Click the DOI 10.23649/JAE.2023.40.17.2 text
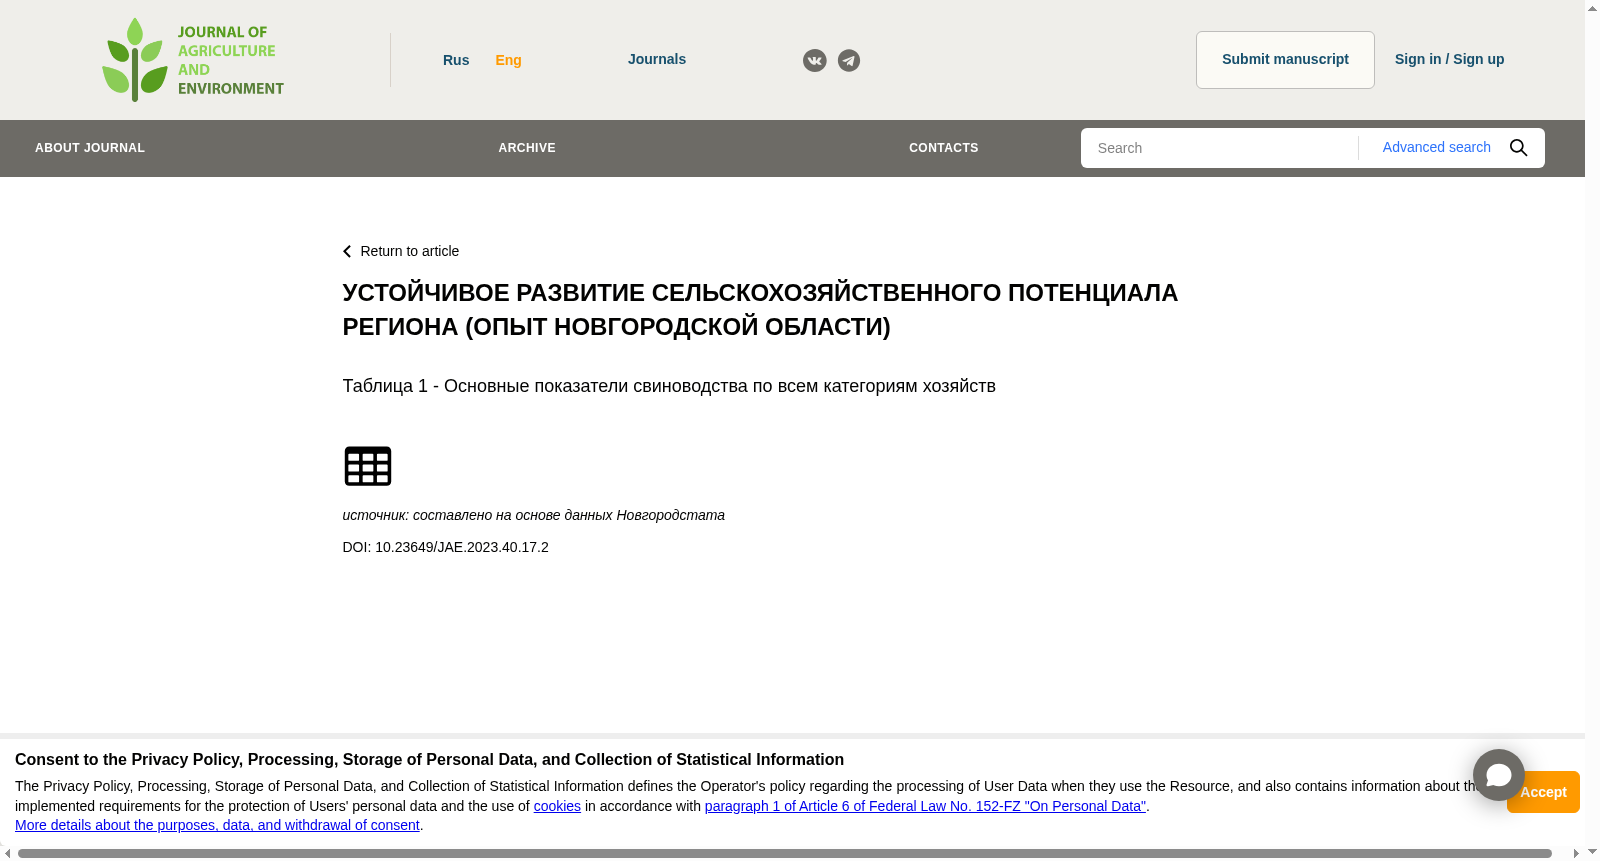 coord(445,547)
